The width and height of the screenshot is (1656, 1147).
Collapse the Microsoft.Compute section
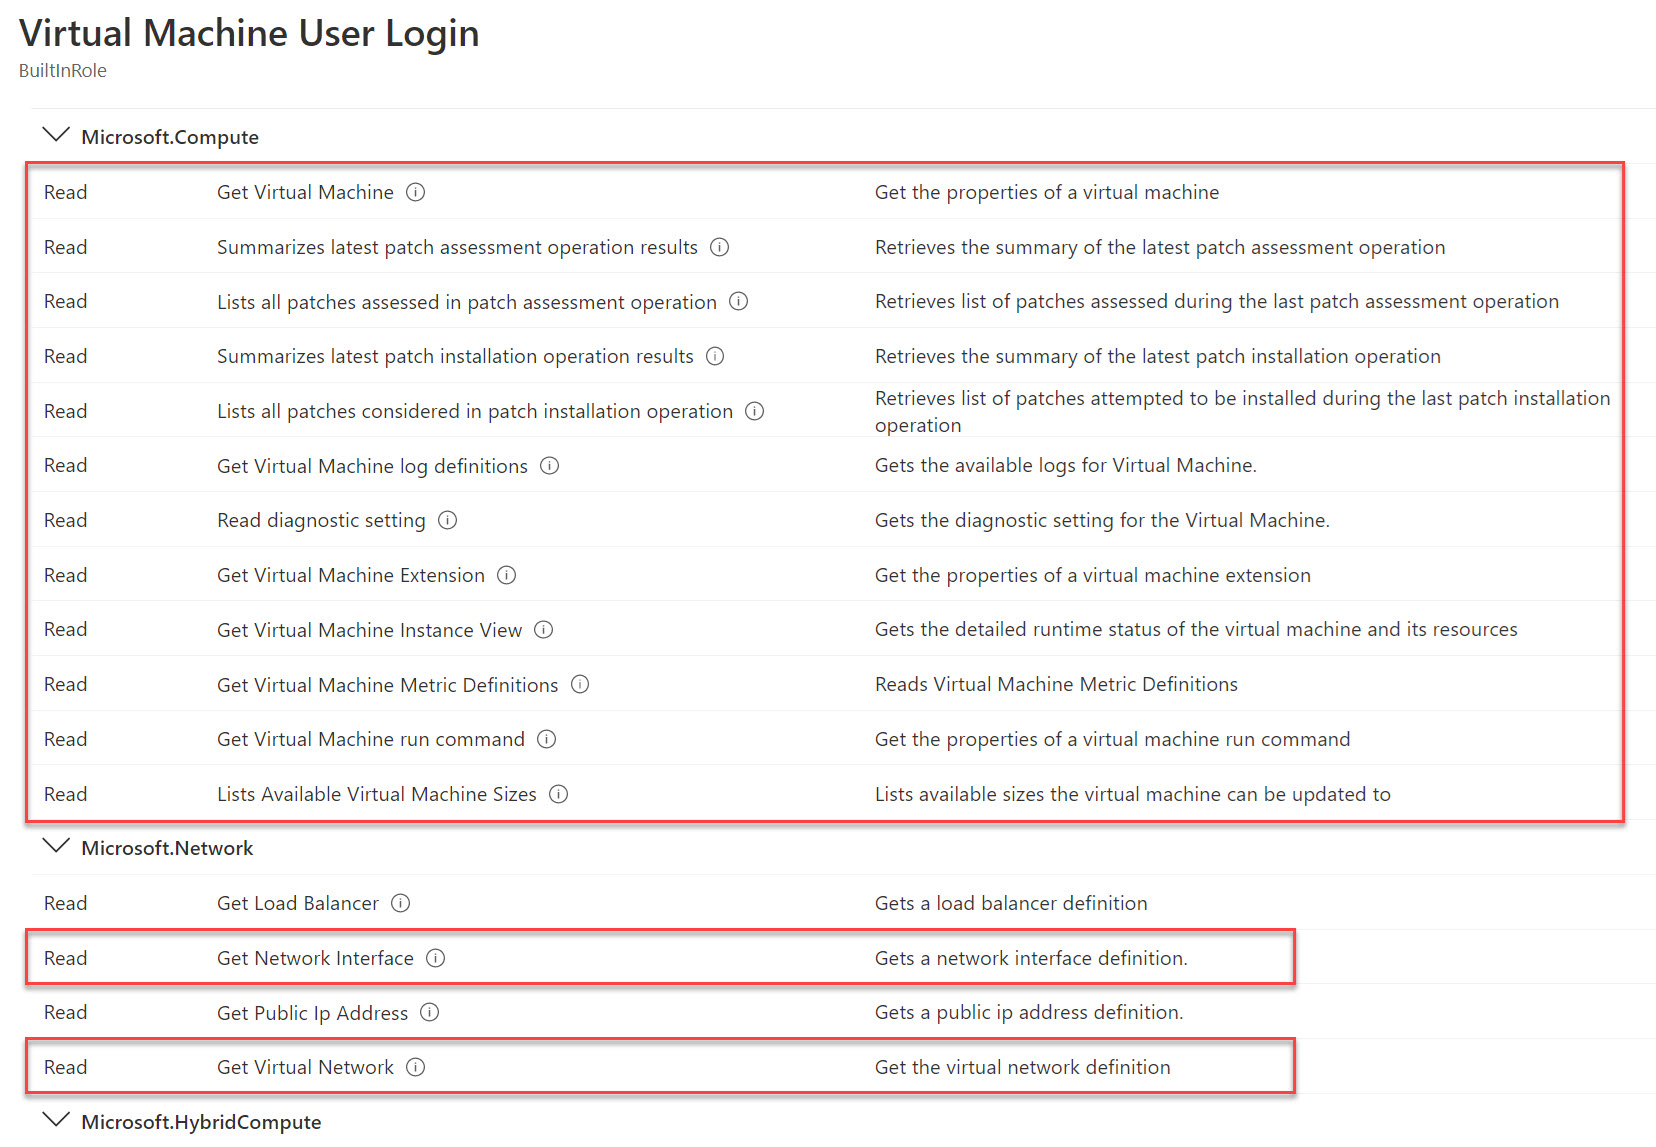[56, 136]
